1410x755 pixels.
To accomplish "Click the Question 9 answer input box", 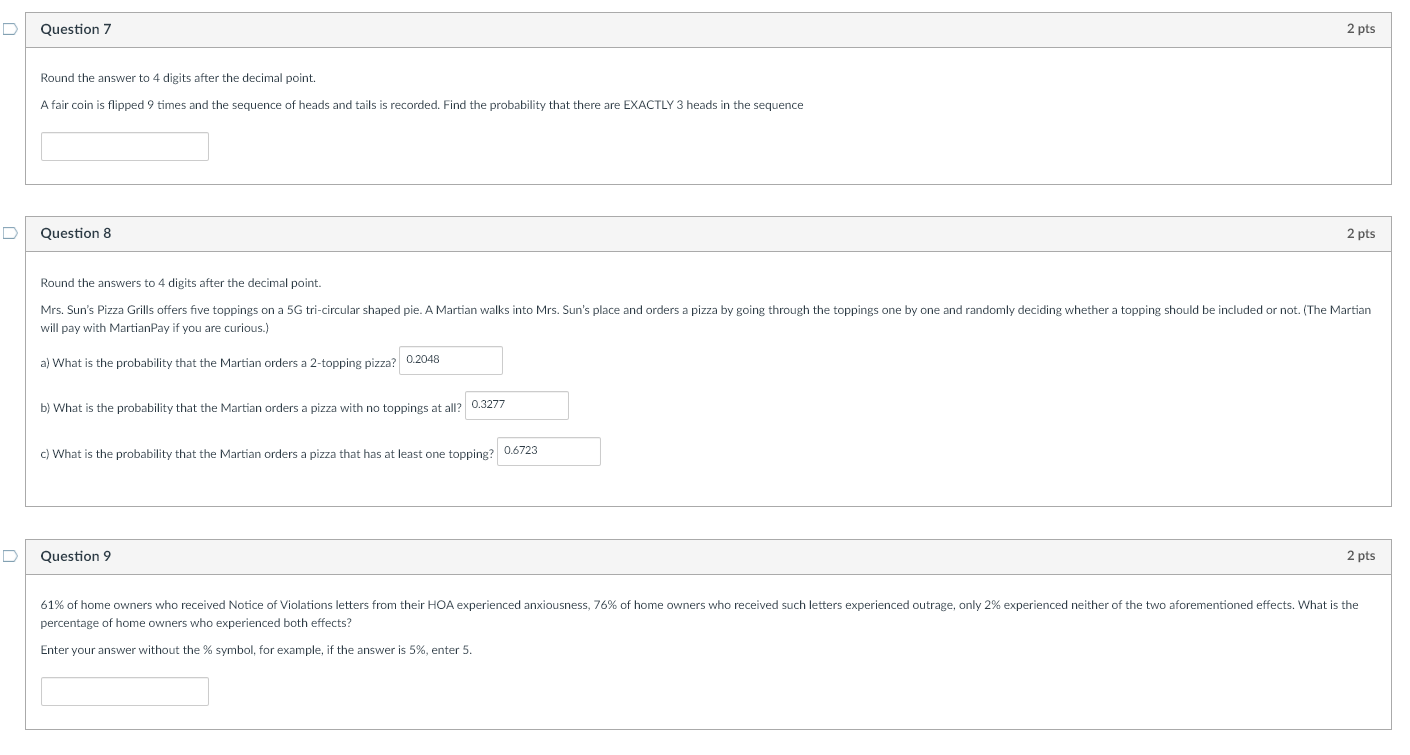I will point(125,691).
